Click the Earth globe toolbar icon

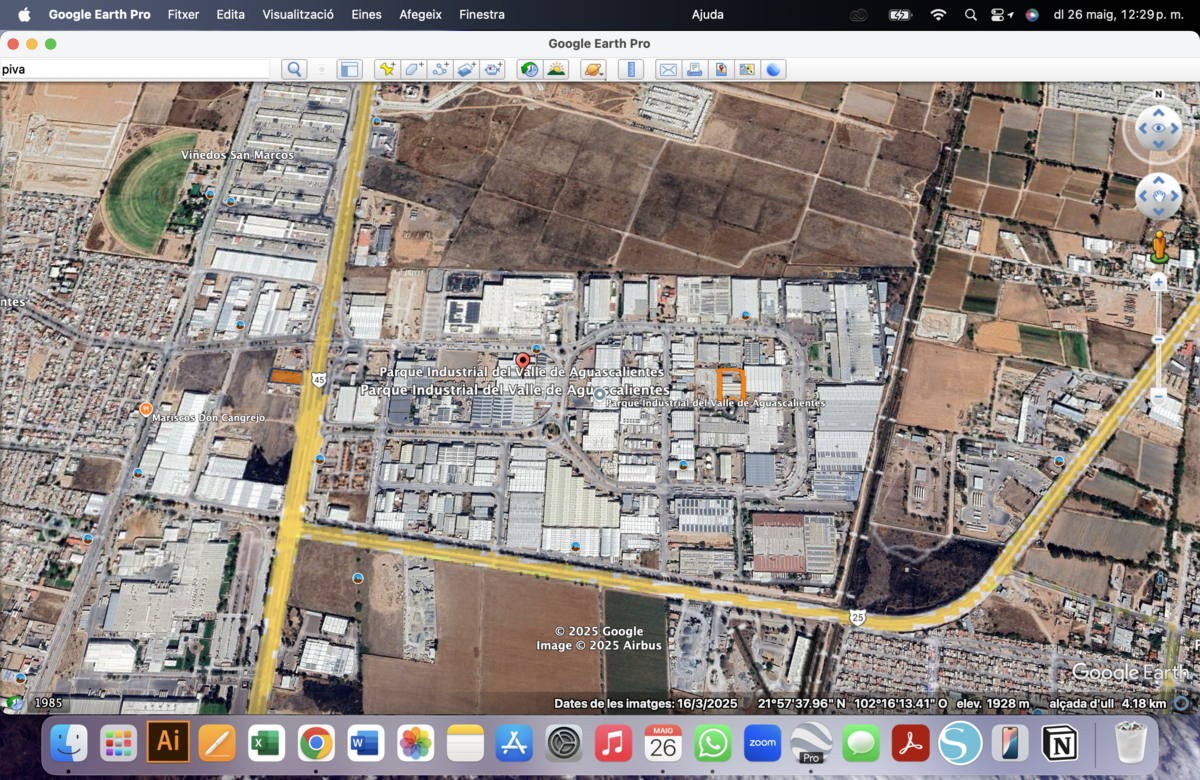point(773,69)
